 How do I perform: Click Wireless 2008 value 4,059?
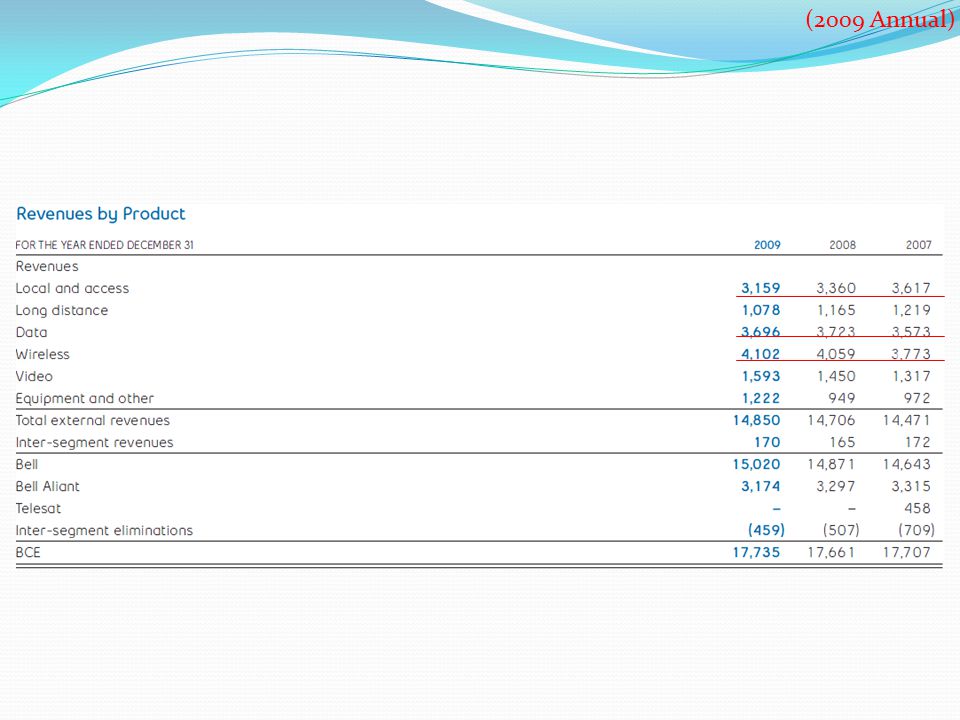(836, 354)
